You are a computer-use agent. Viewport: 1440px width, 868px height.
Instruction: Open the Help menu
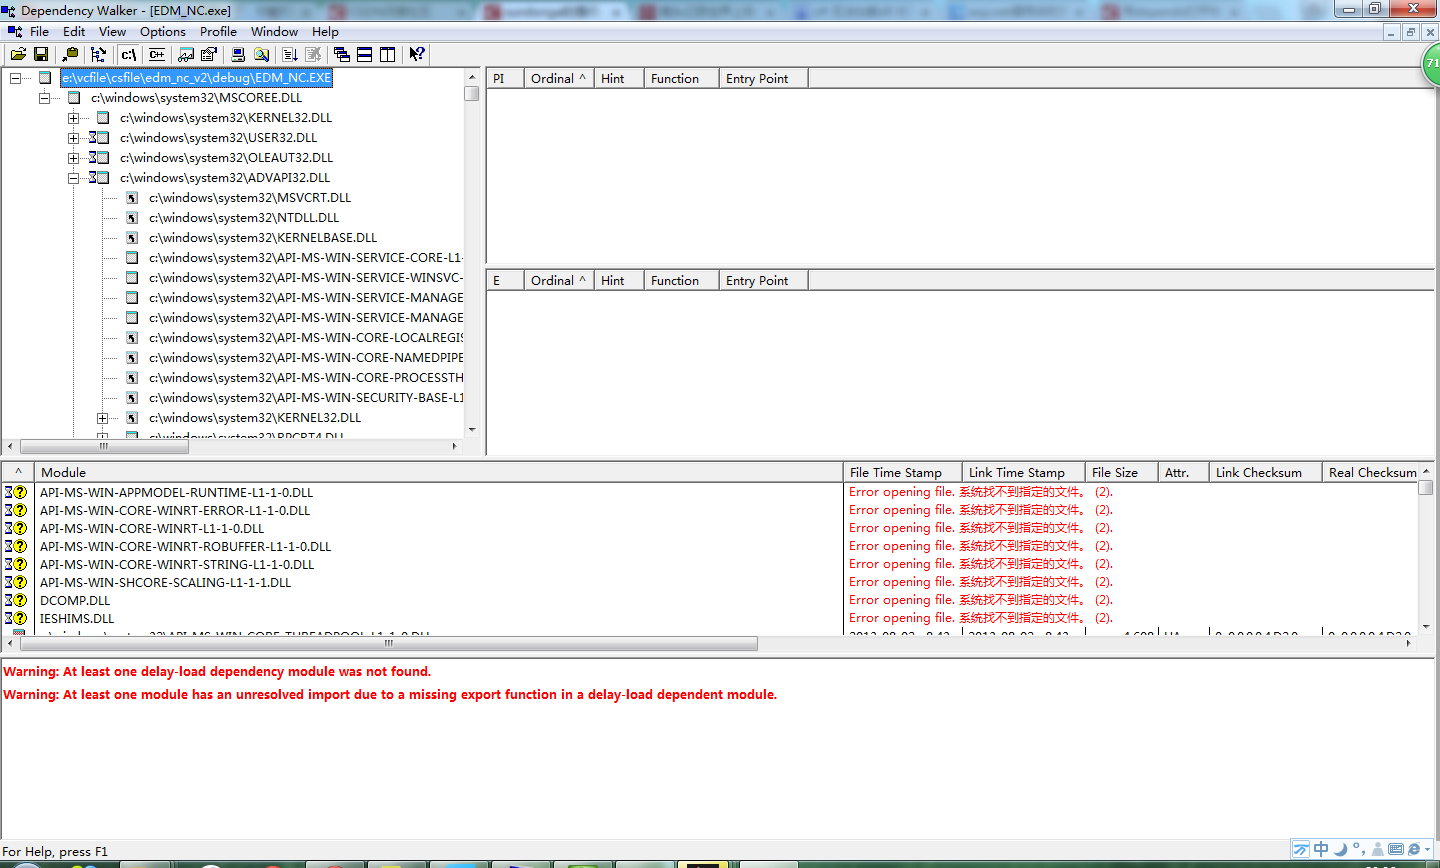[325, 32]
